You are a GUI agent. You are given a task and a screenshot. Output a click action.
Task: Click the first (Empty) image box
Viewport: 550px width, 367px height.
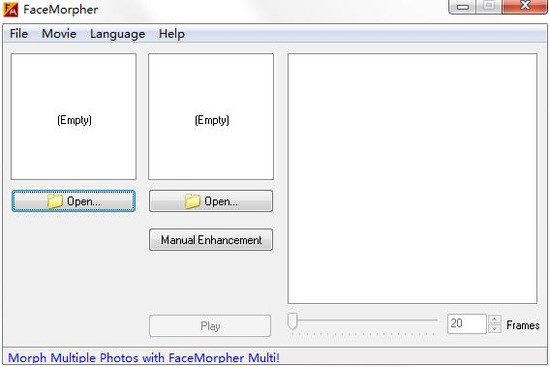pos(74,116)
